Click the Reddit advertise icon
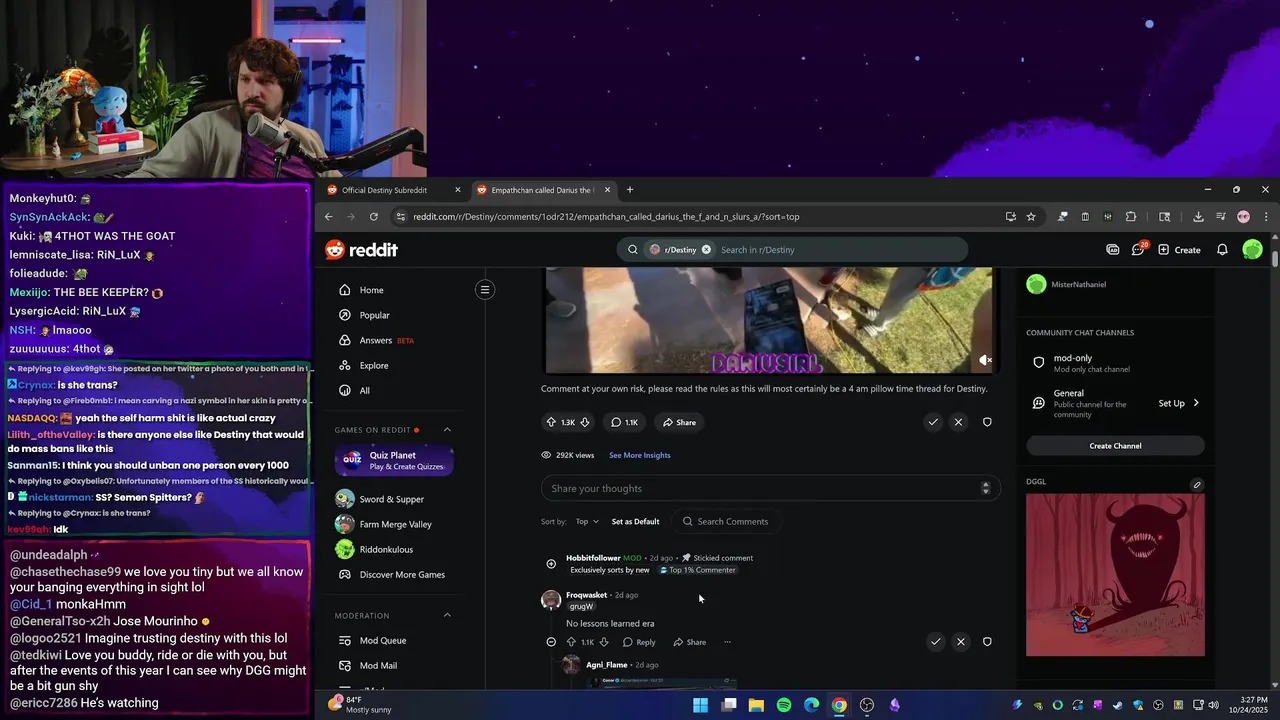This screenshot has height=720, width=1280. click(x=1112, y=250)
